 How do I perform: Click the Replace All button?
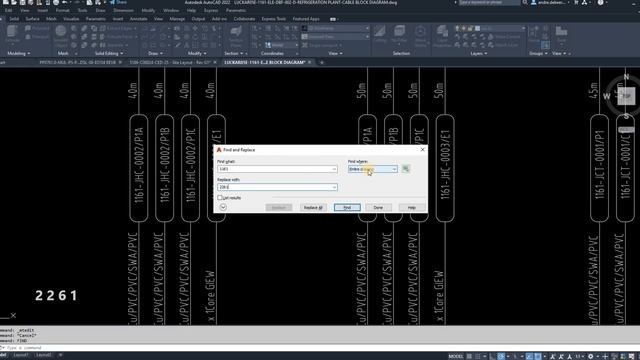[x=313, y=207]
